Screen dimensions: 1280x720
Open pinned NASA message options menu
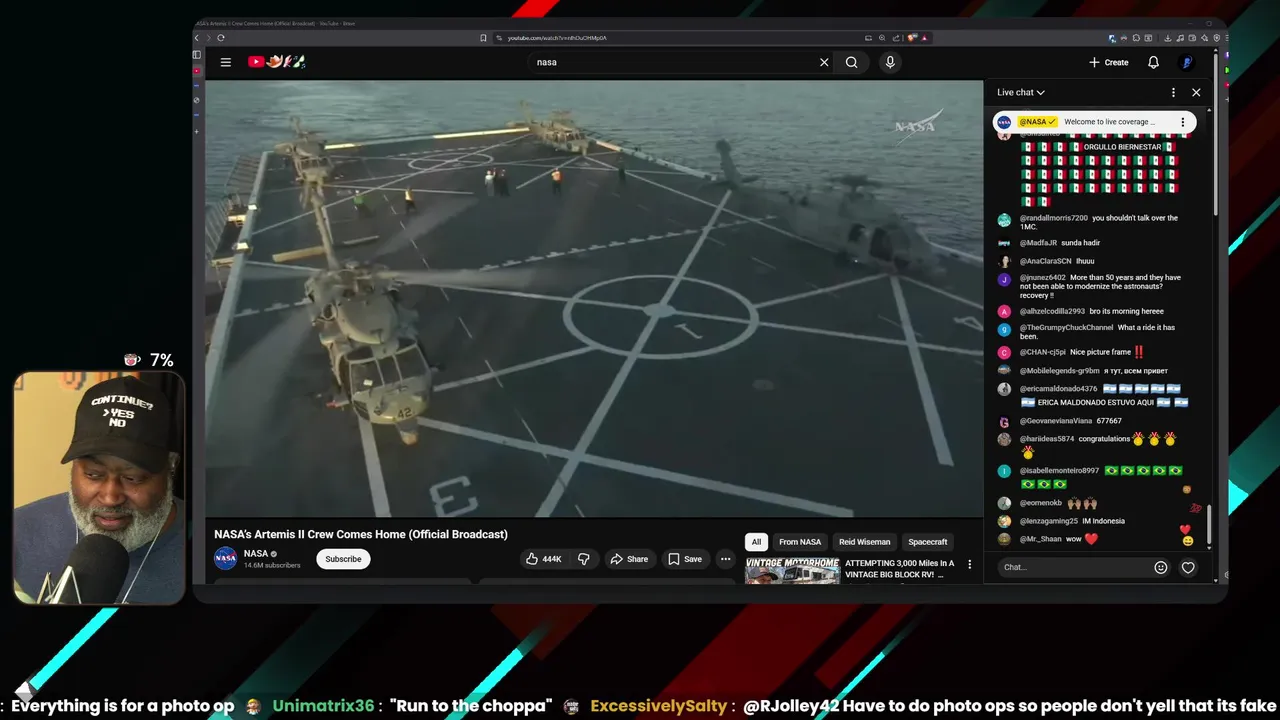click(x=1182, y=122)
